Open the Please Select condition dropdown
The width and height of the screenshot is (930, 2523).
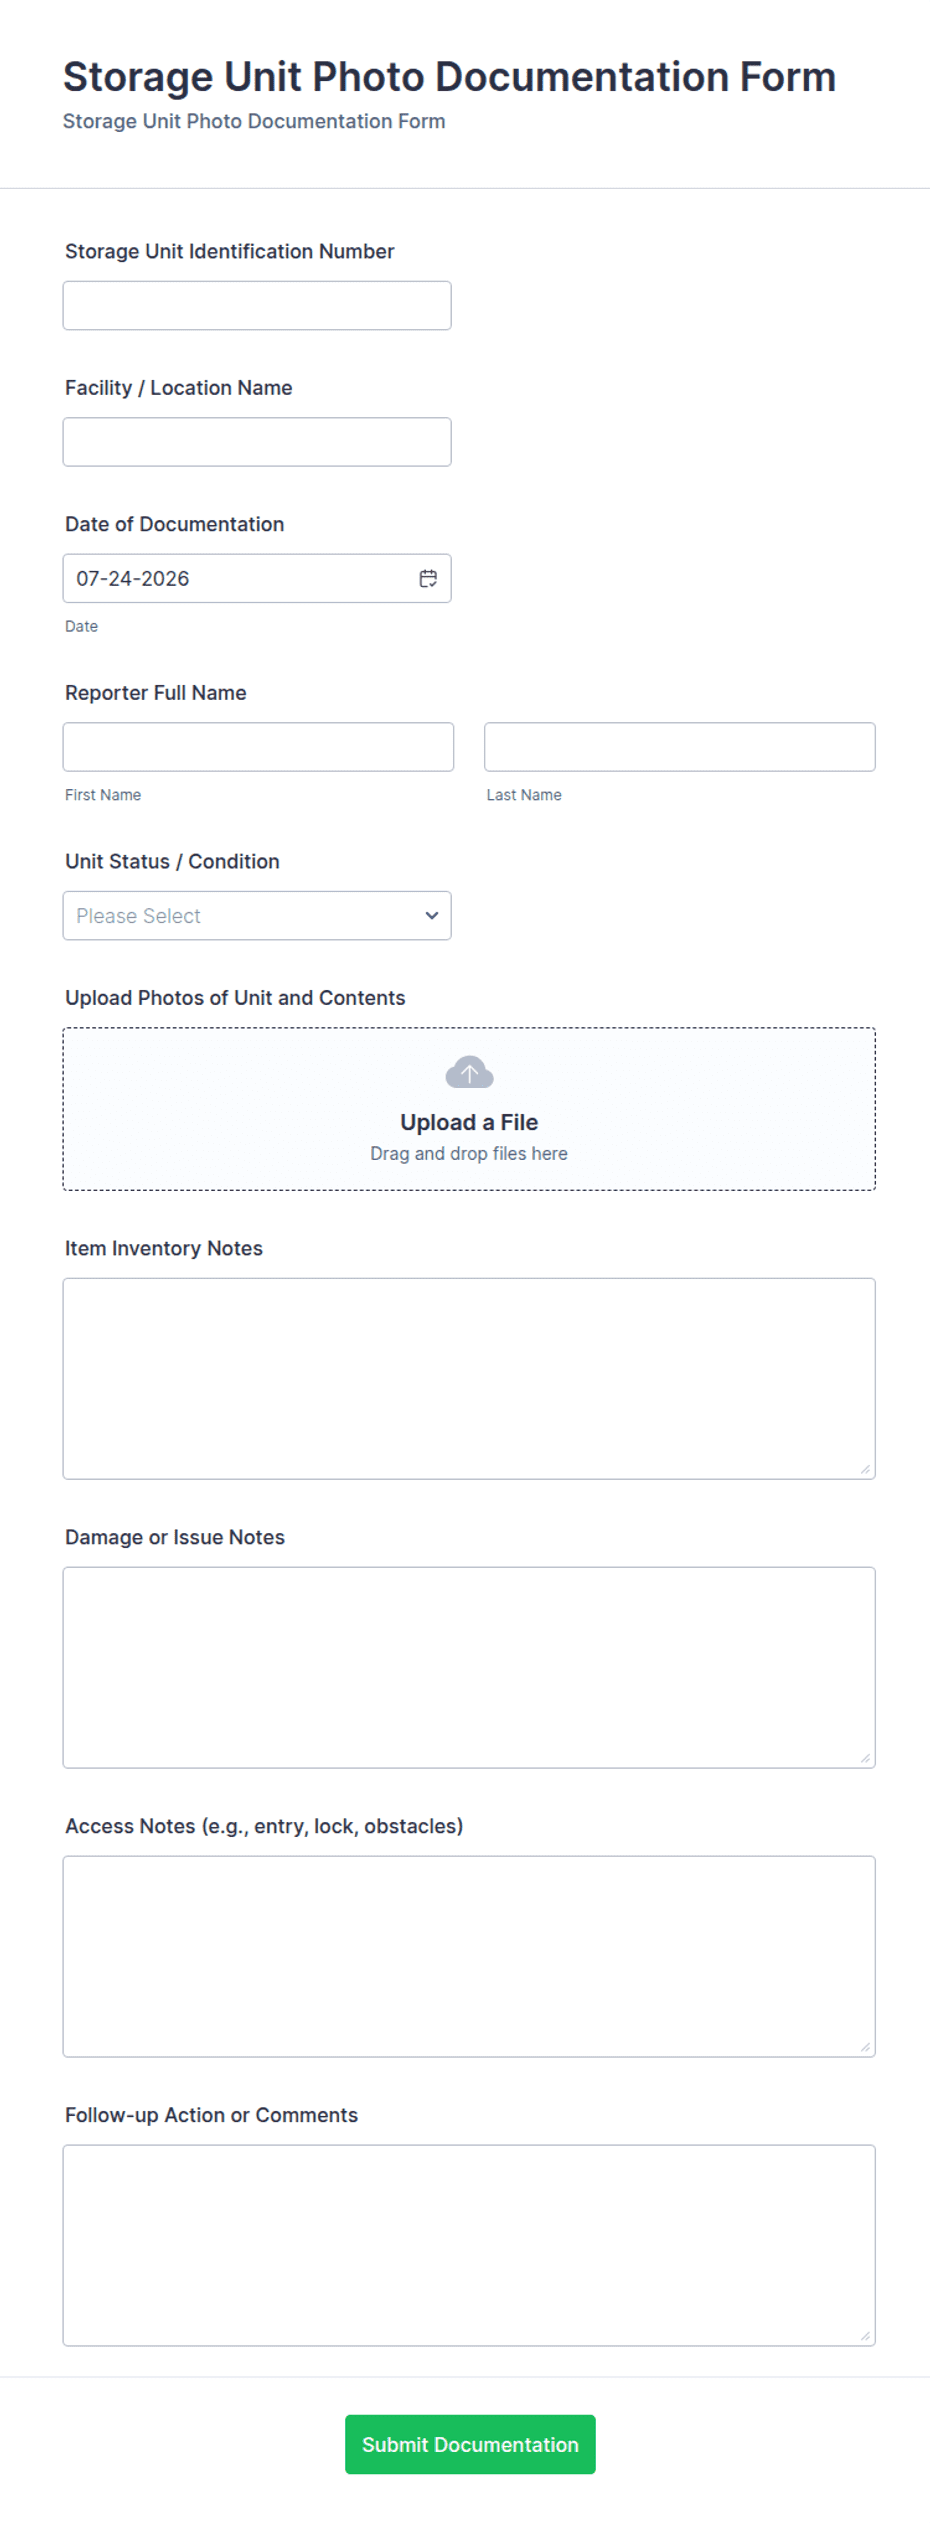257,915
